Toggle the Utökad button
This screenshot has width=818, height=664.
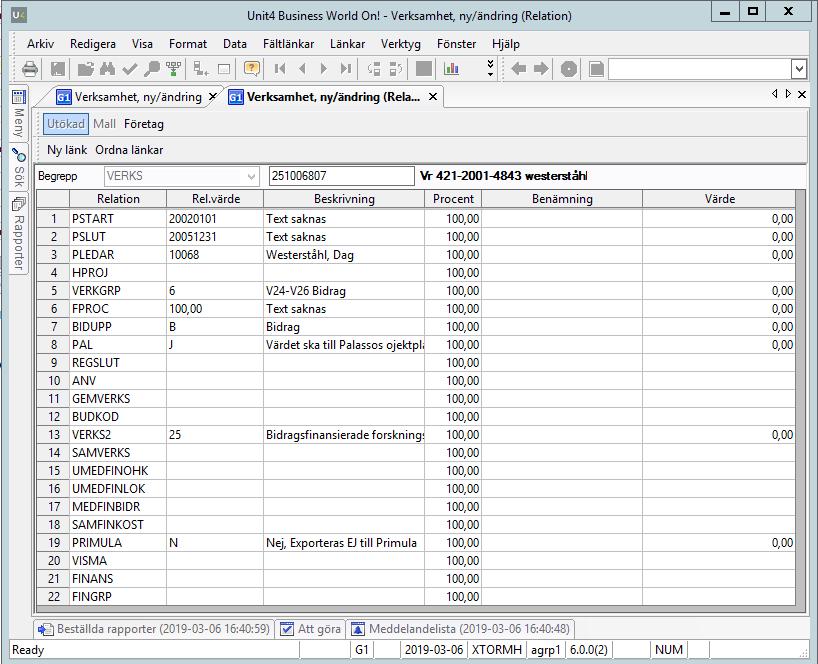click(66, 124)
